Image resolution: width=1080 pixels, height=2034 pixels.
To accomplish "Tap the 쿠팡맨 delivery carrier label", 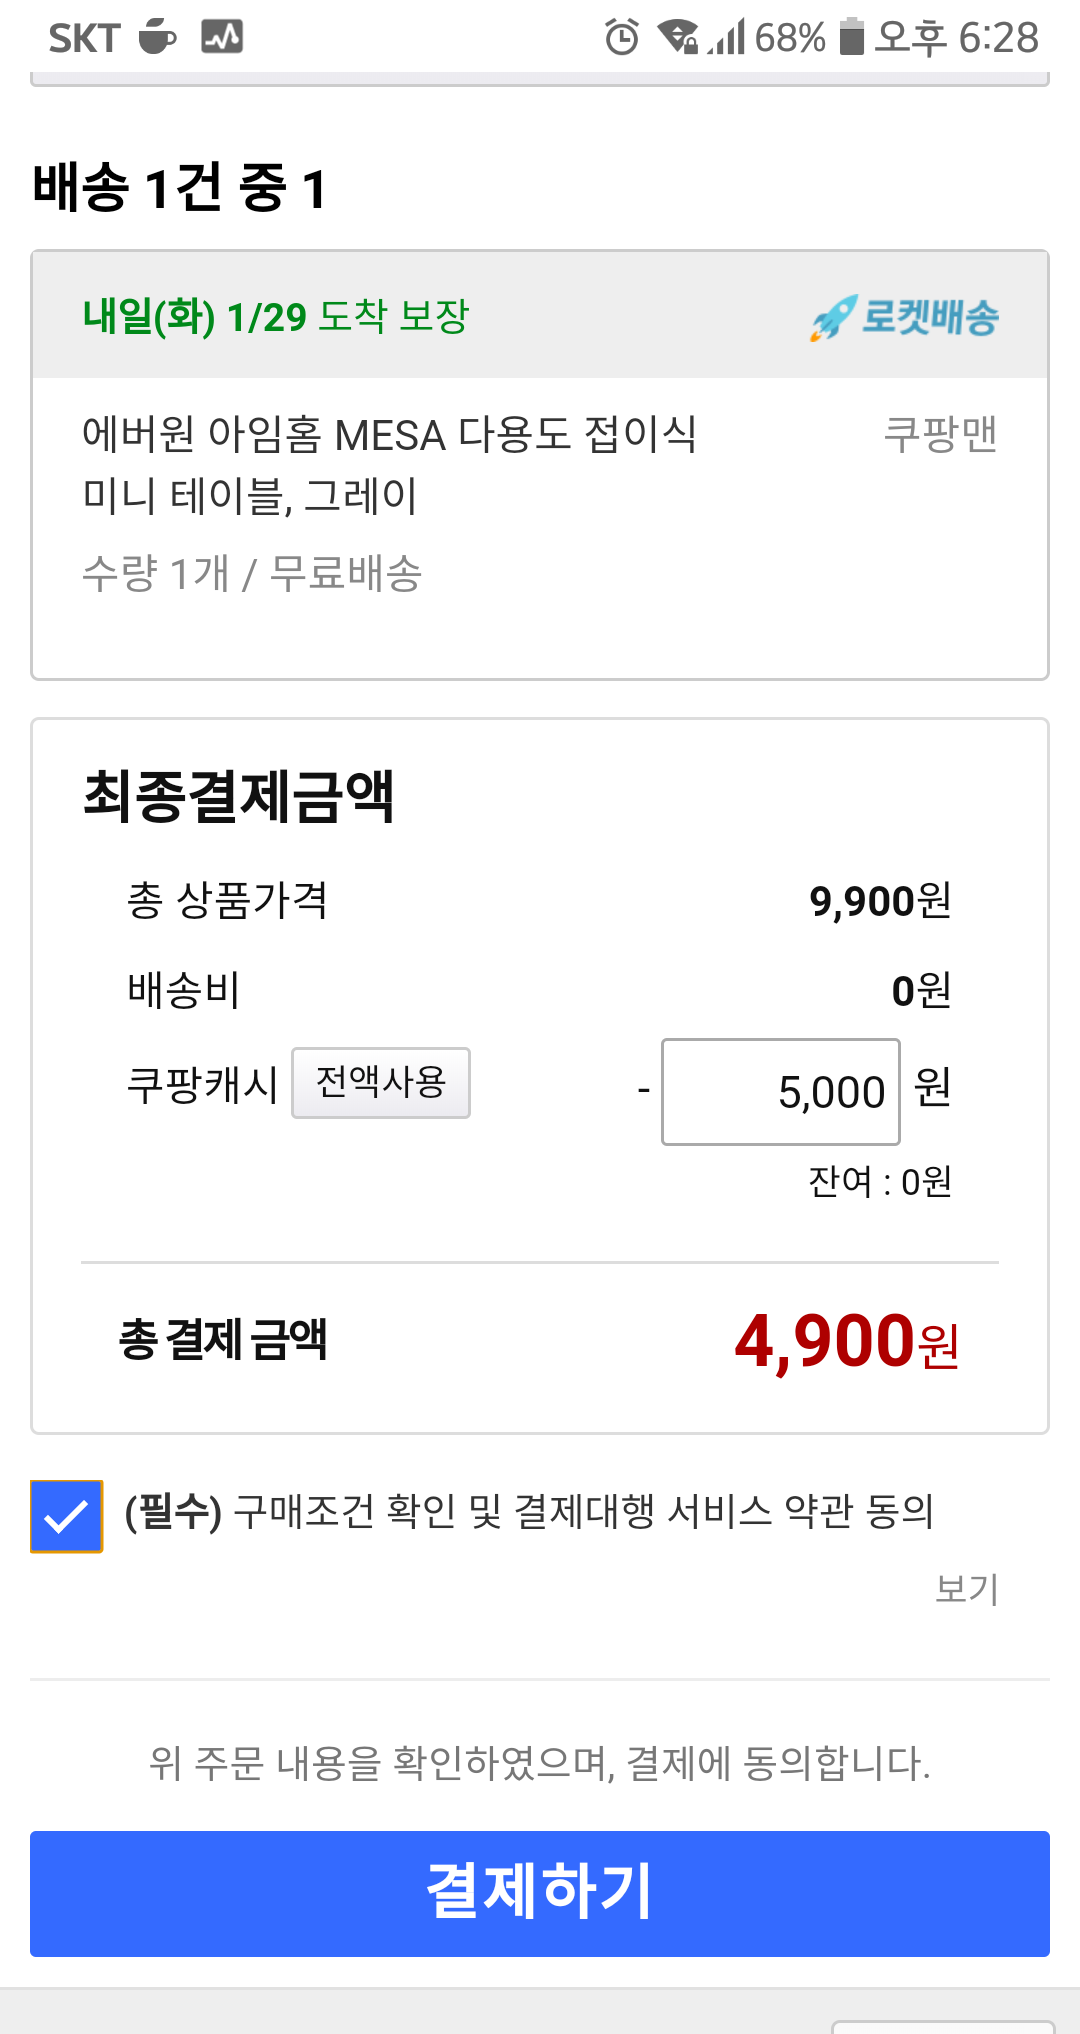I will [x=941, y=434].
